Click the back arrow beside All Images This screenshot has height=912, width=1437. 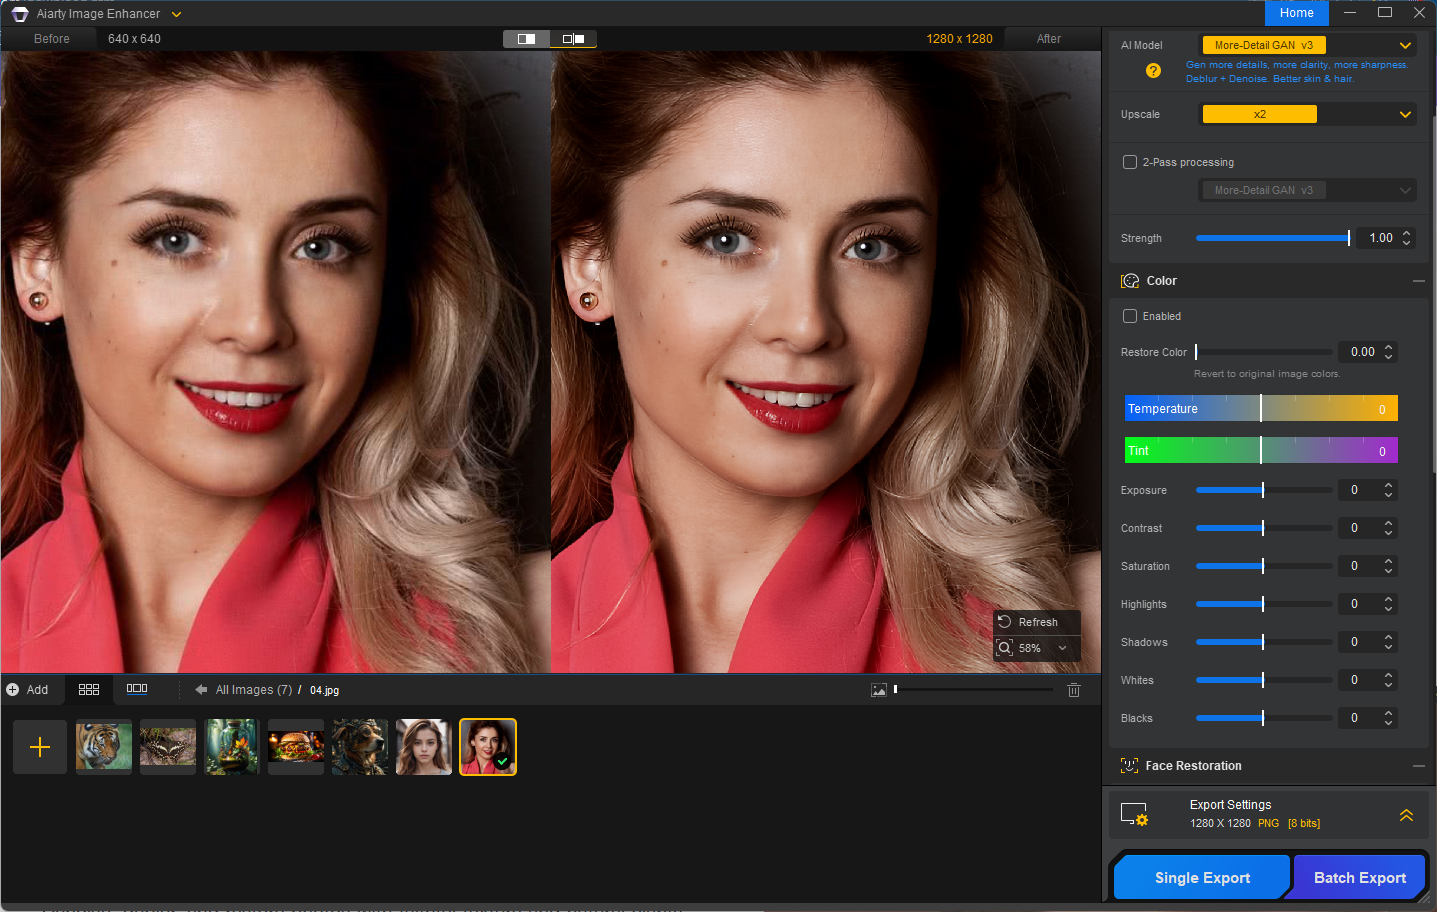click(201, 690)
